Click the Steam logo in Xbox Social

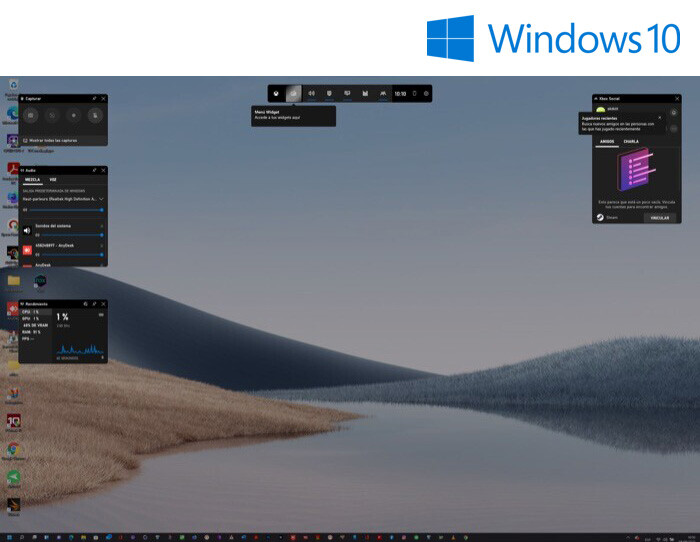point(600,217)
